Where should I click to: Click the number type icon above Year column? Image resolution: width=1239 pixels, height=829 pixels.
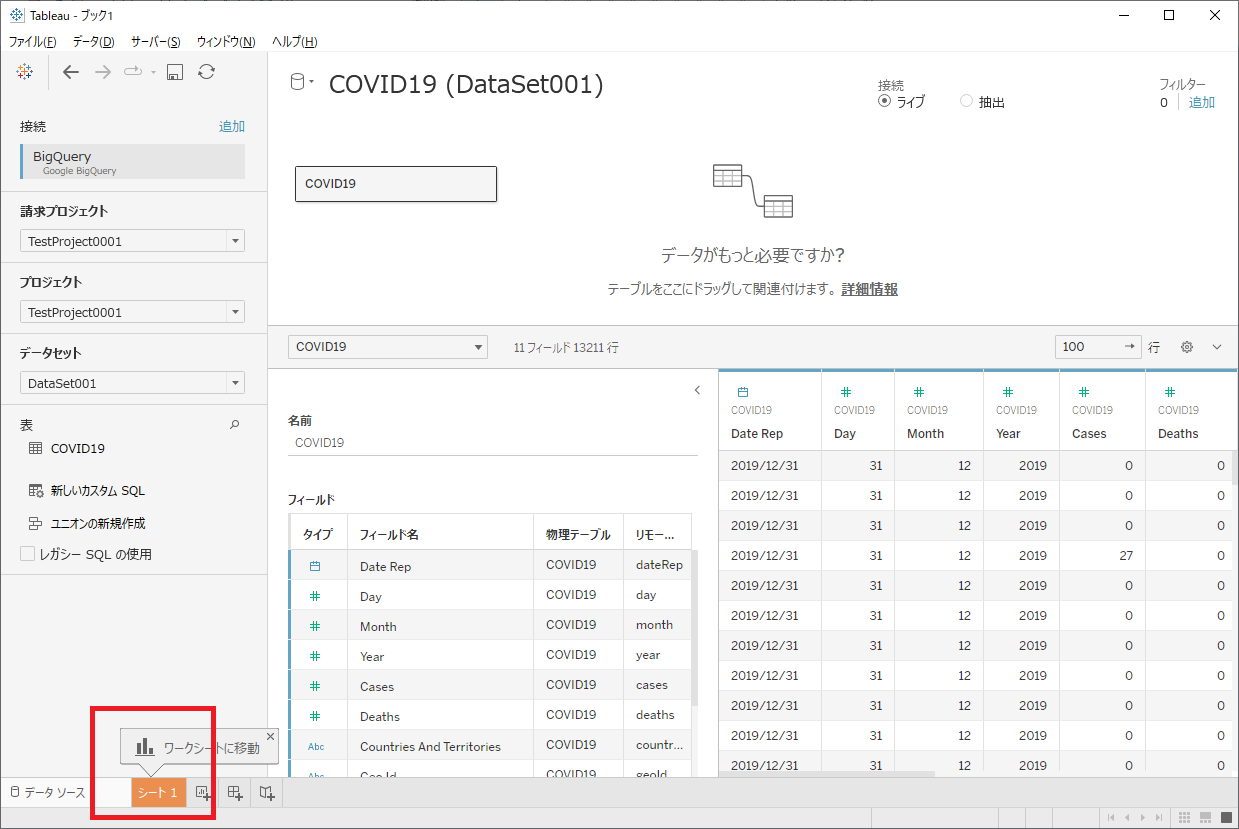tap(1007, 392)
